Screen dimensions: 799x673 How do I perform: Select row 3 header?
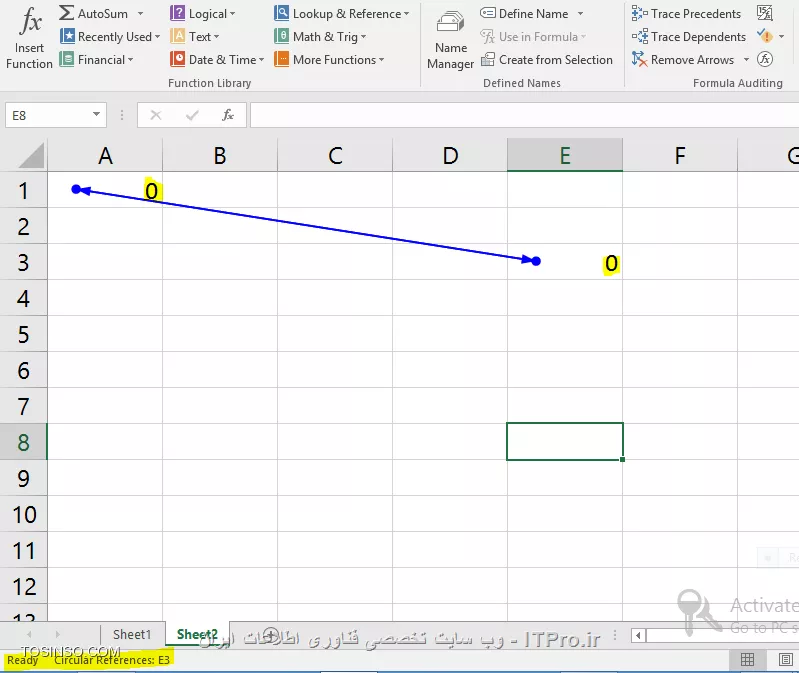(x=23, y=262)
